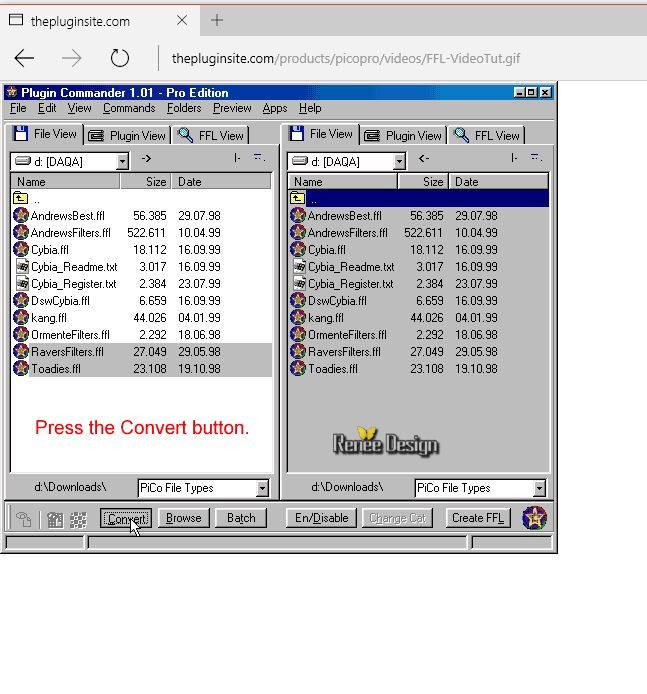This screenshot has height=694, width=647.
Task: Click the 'l-' icon in the right panel header
Action: click(514, 158)
